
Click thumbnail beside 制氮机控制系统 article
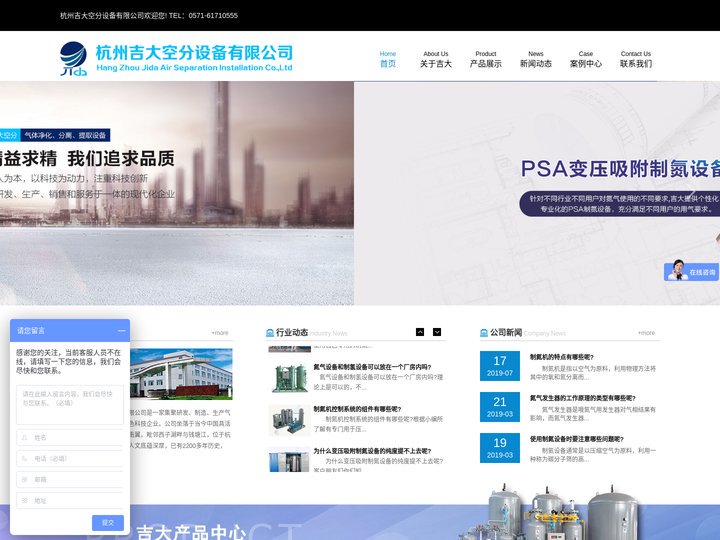289,420
